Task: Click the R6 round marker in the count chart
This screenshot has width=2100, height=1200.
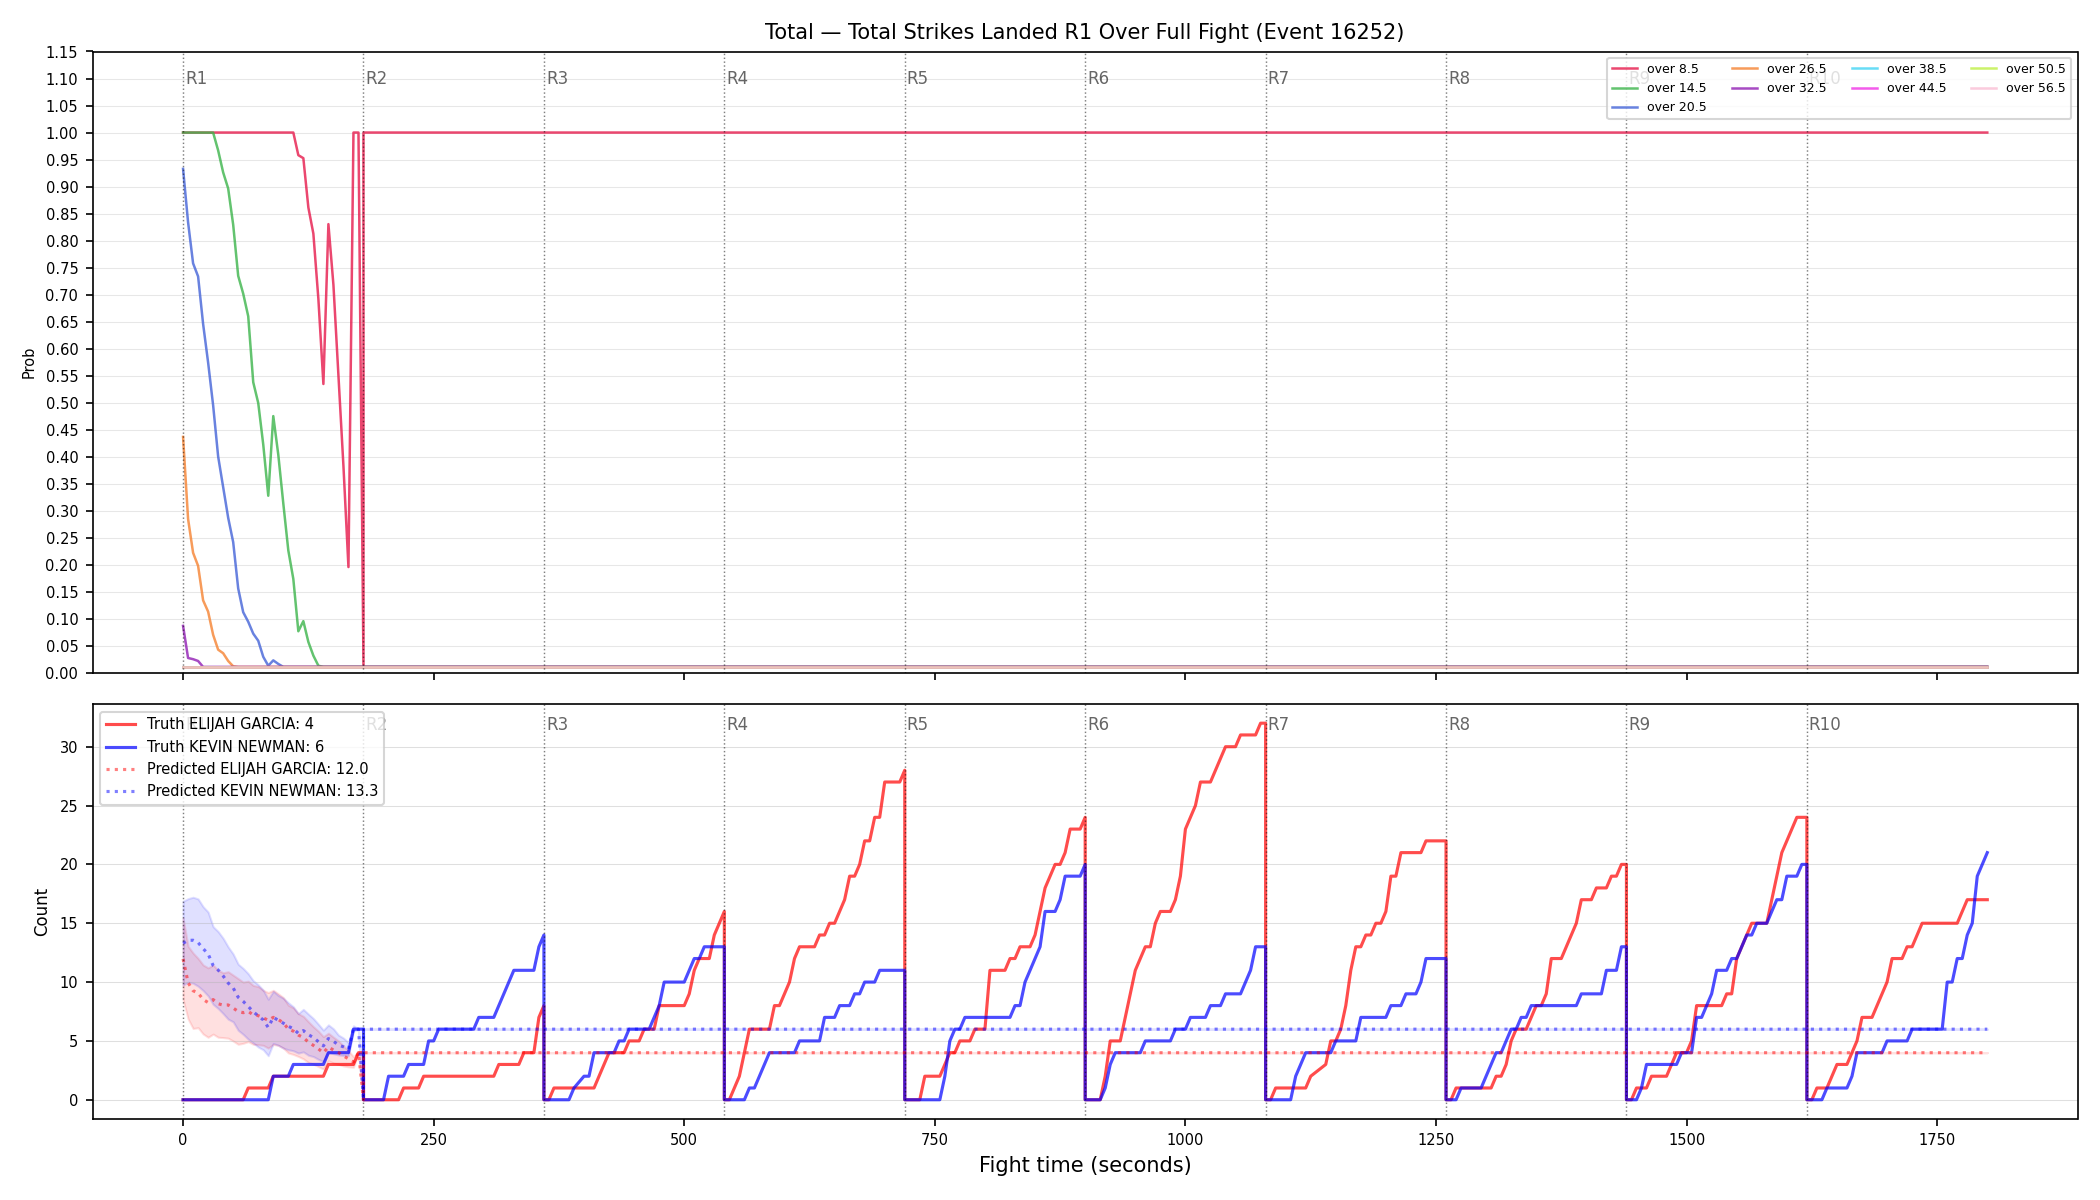Action: coord(1098,724)
